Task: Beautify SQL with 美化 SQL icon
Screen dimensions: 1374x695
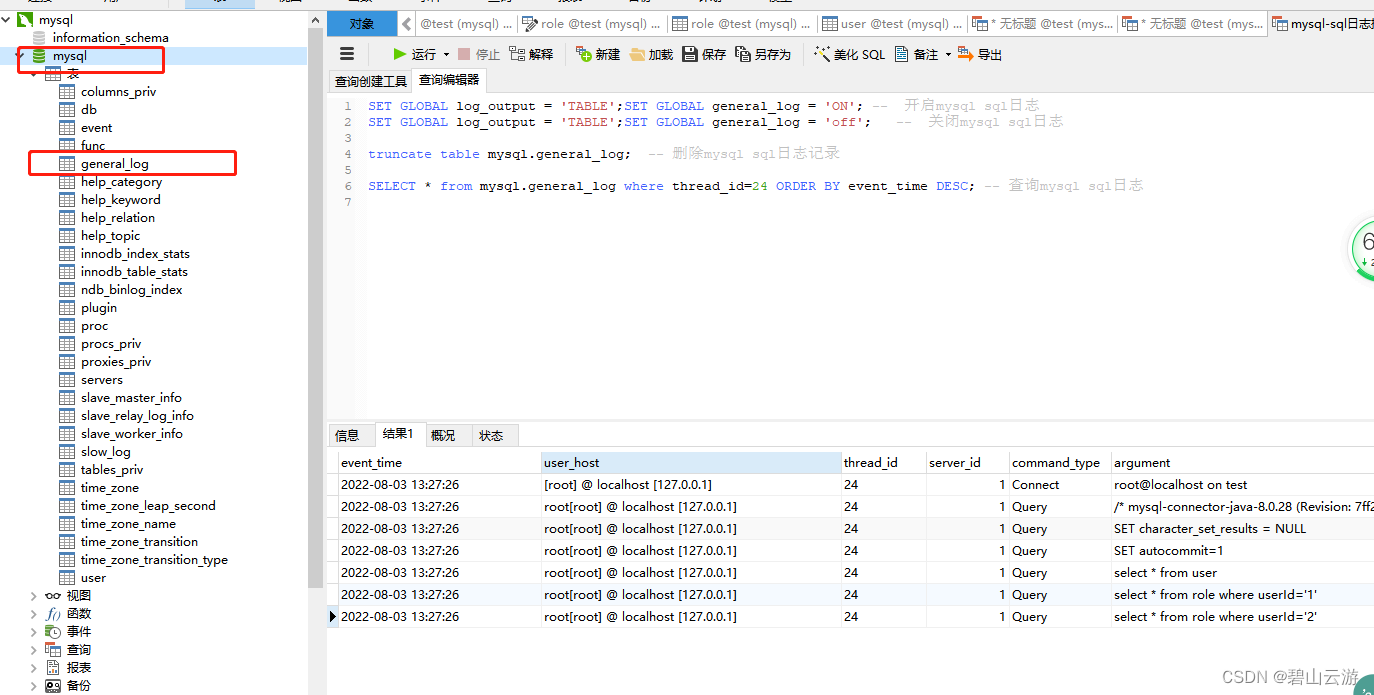Action: pyautogui.click(x=849, y=54)
